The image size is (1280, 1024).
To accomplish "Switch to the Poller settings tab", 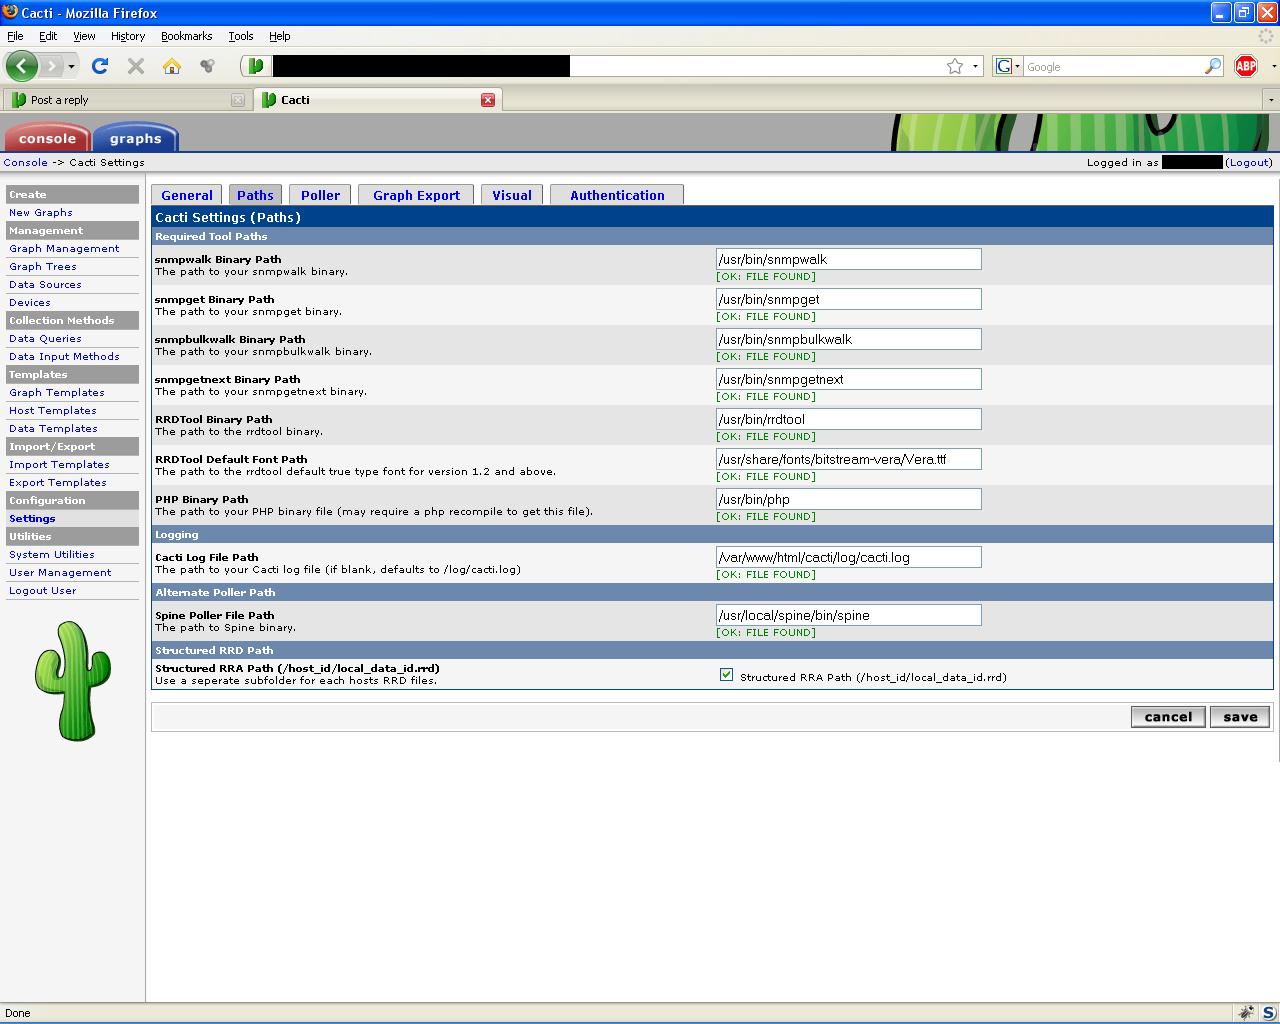I will (x=321, y=195).
